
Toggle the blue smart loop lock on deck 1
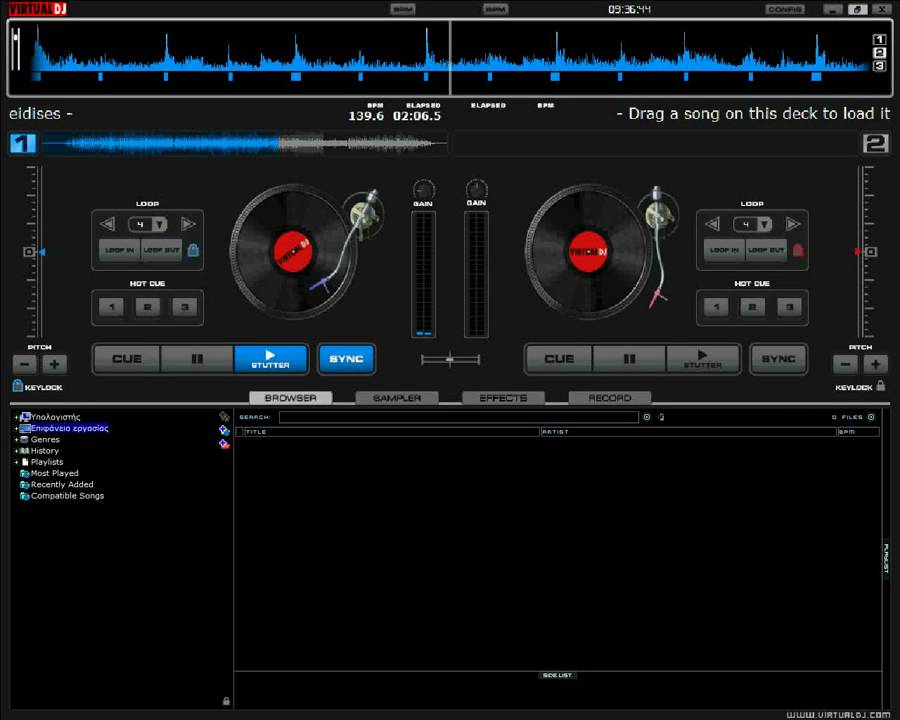point(193,250)
